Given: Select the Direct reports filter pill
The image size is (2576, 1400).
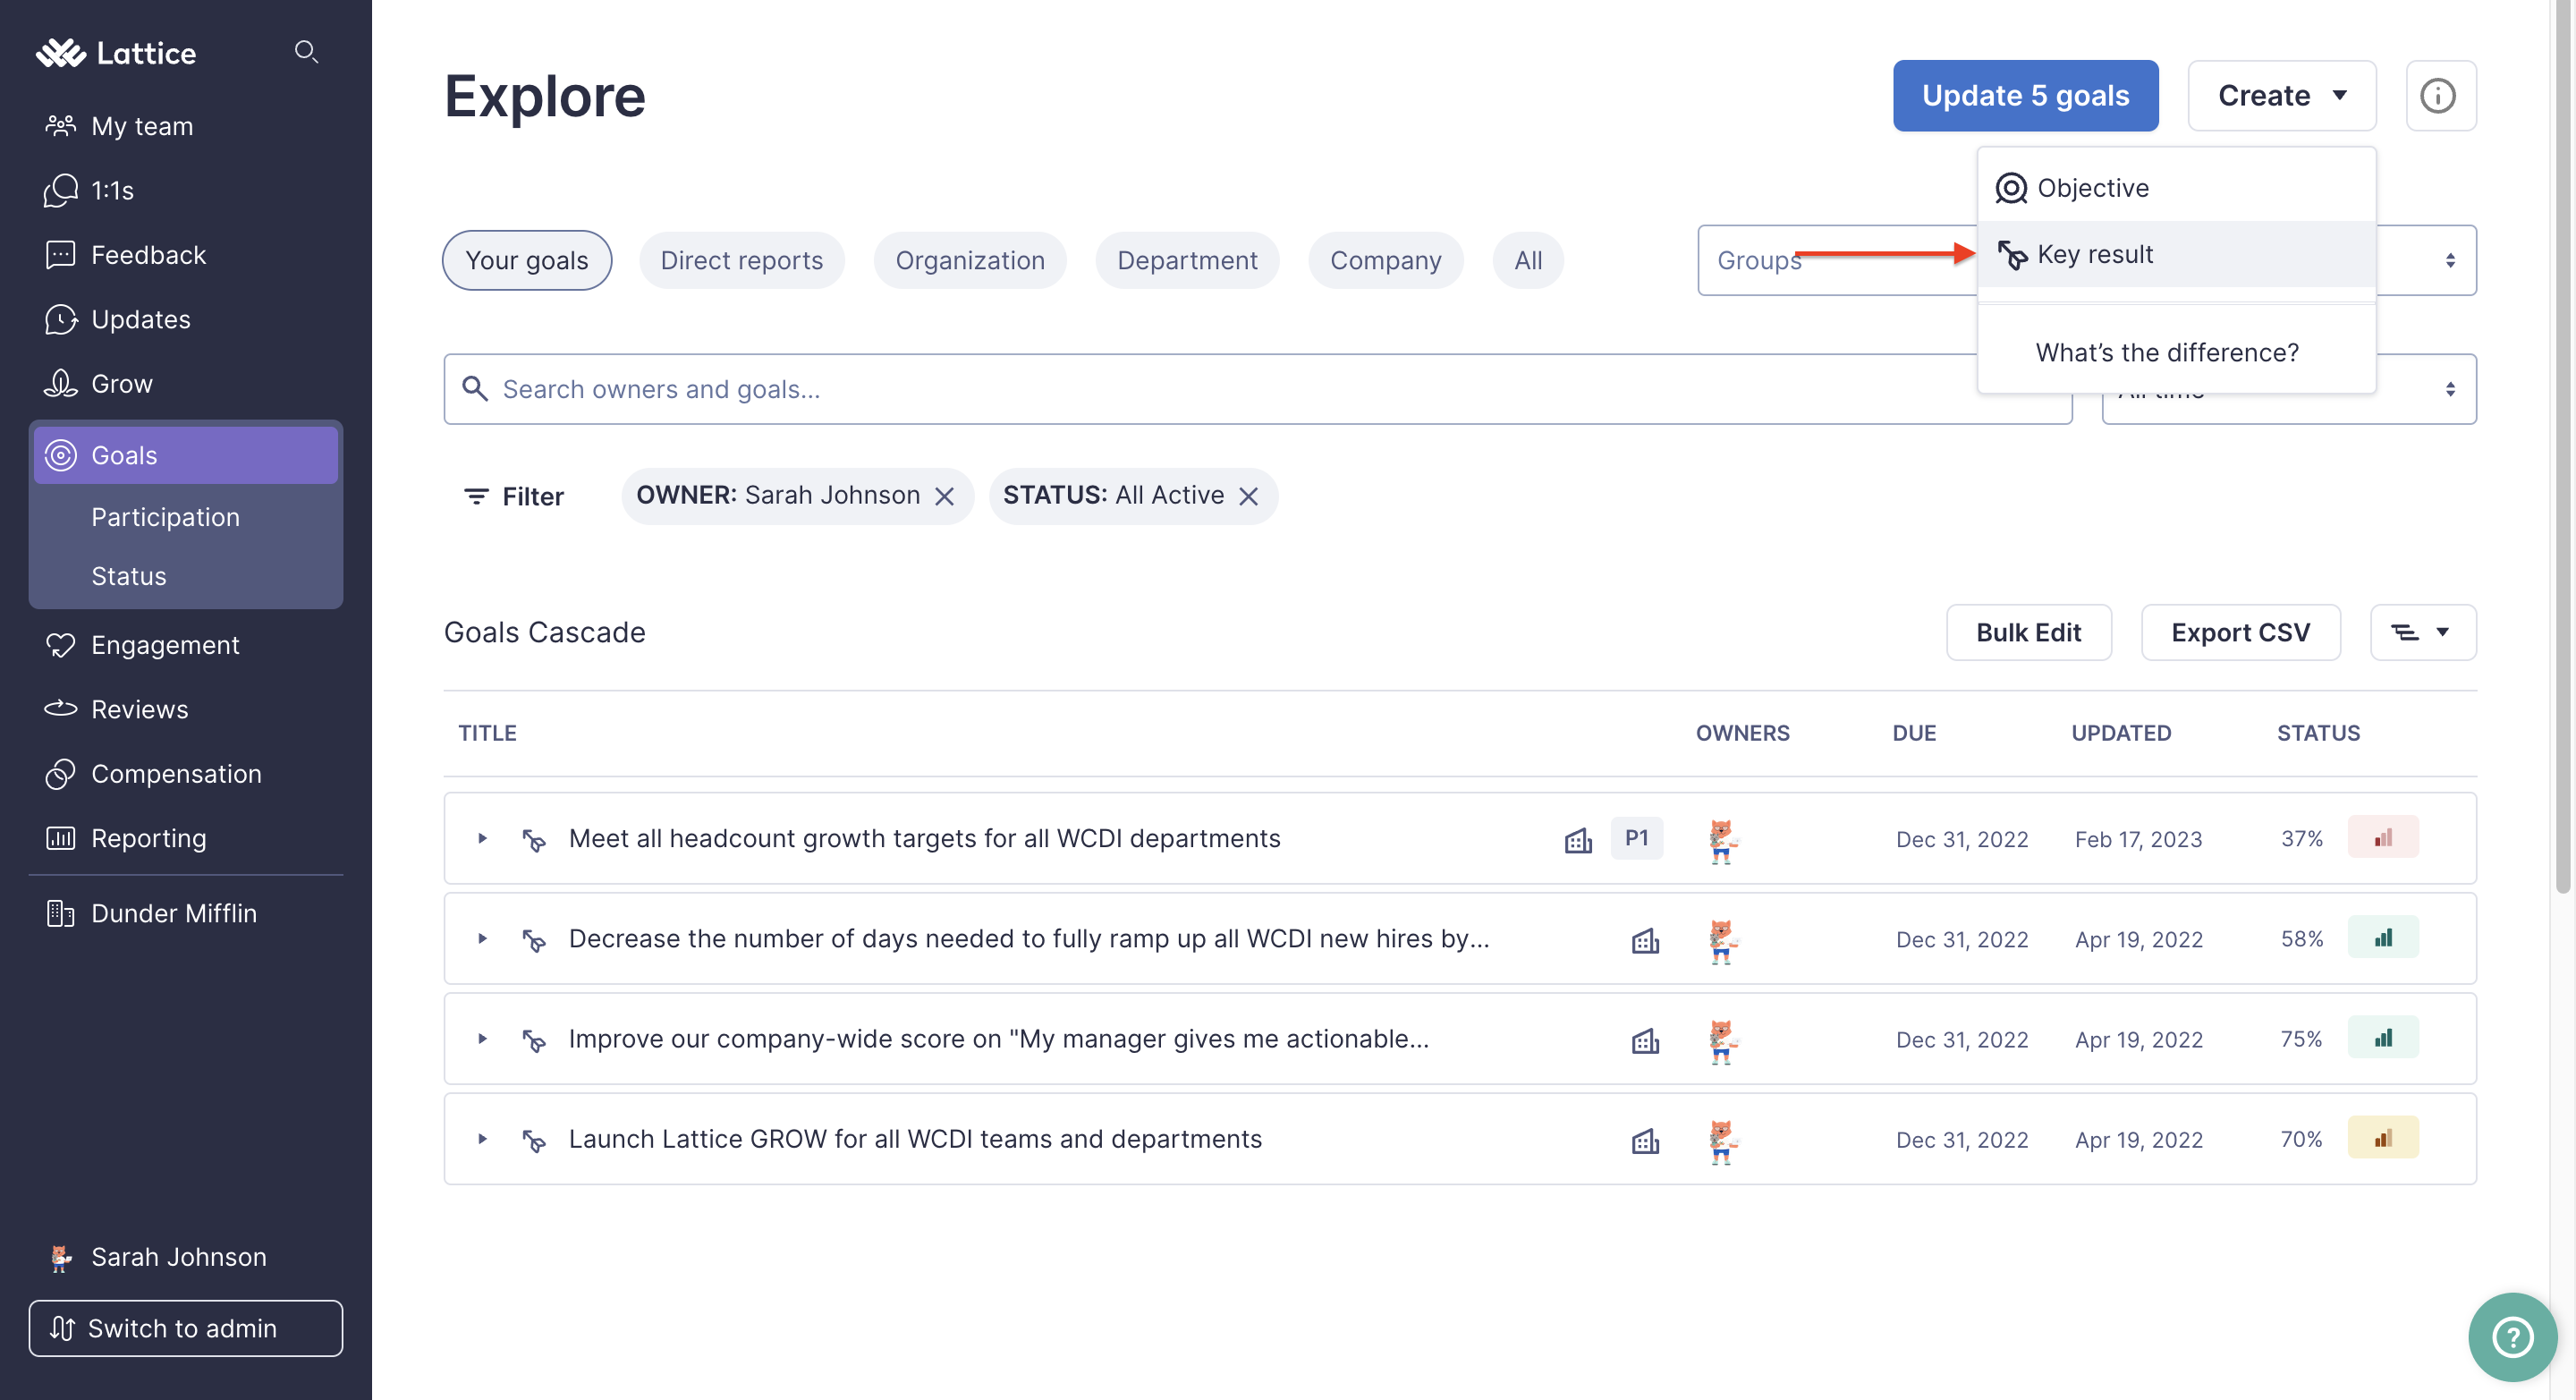Looking at the screenshot, I should (741, 260).
